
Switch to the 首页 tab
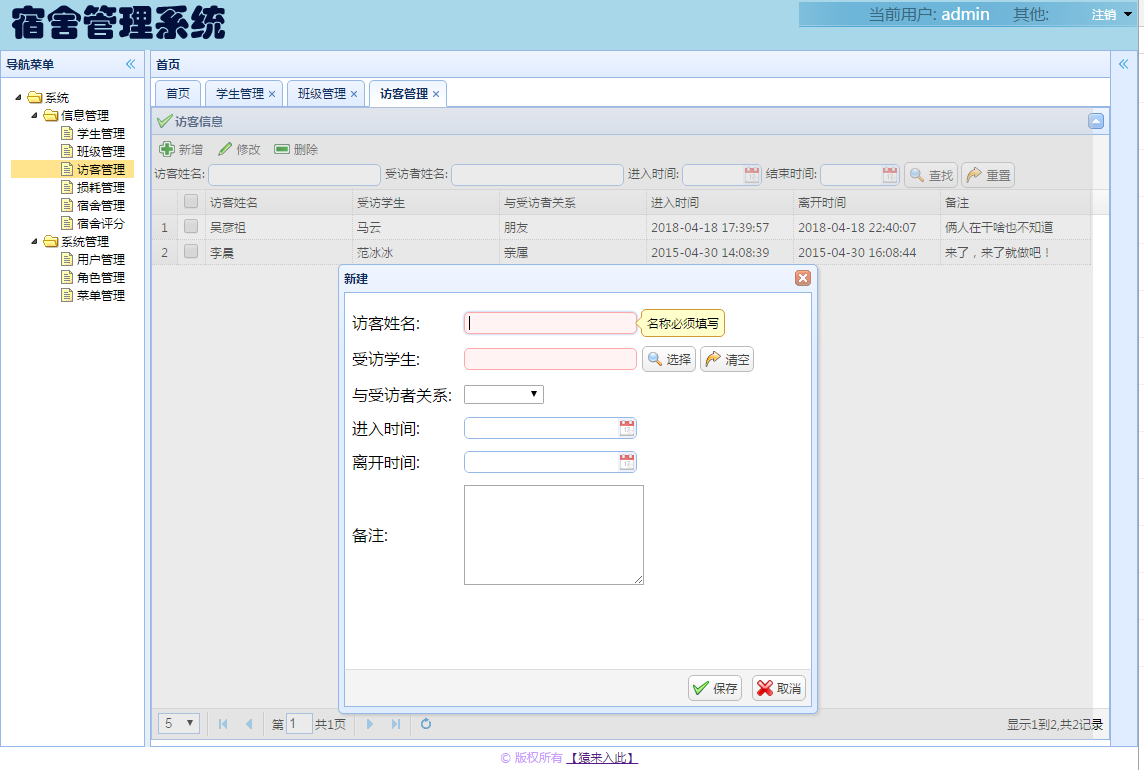click(x=178, y=93)
